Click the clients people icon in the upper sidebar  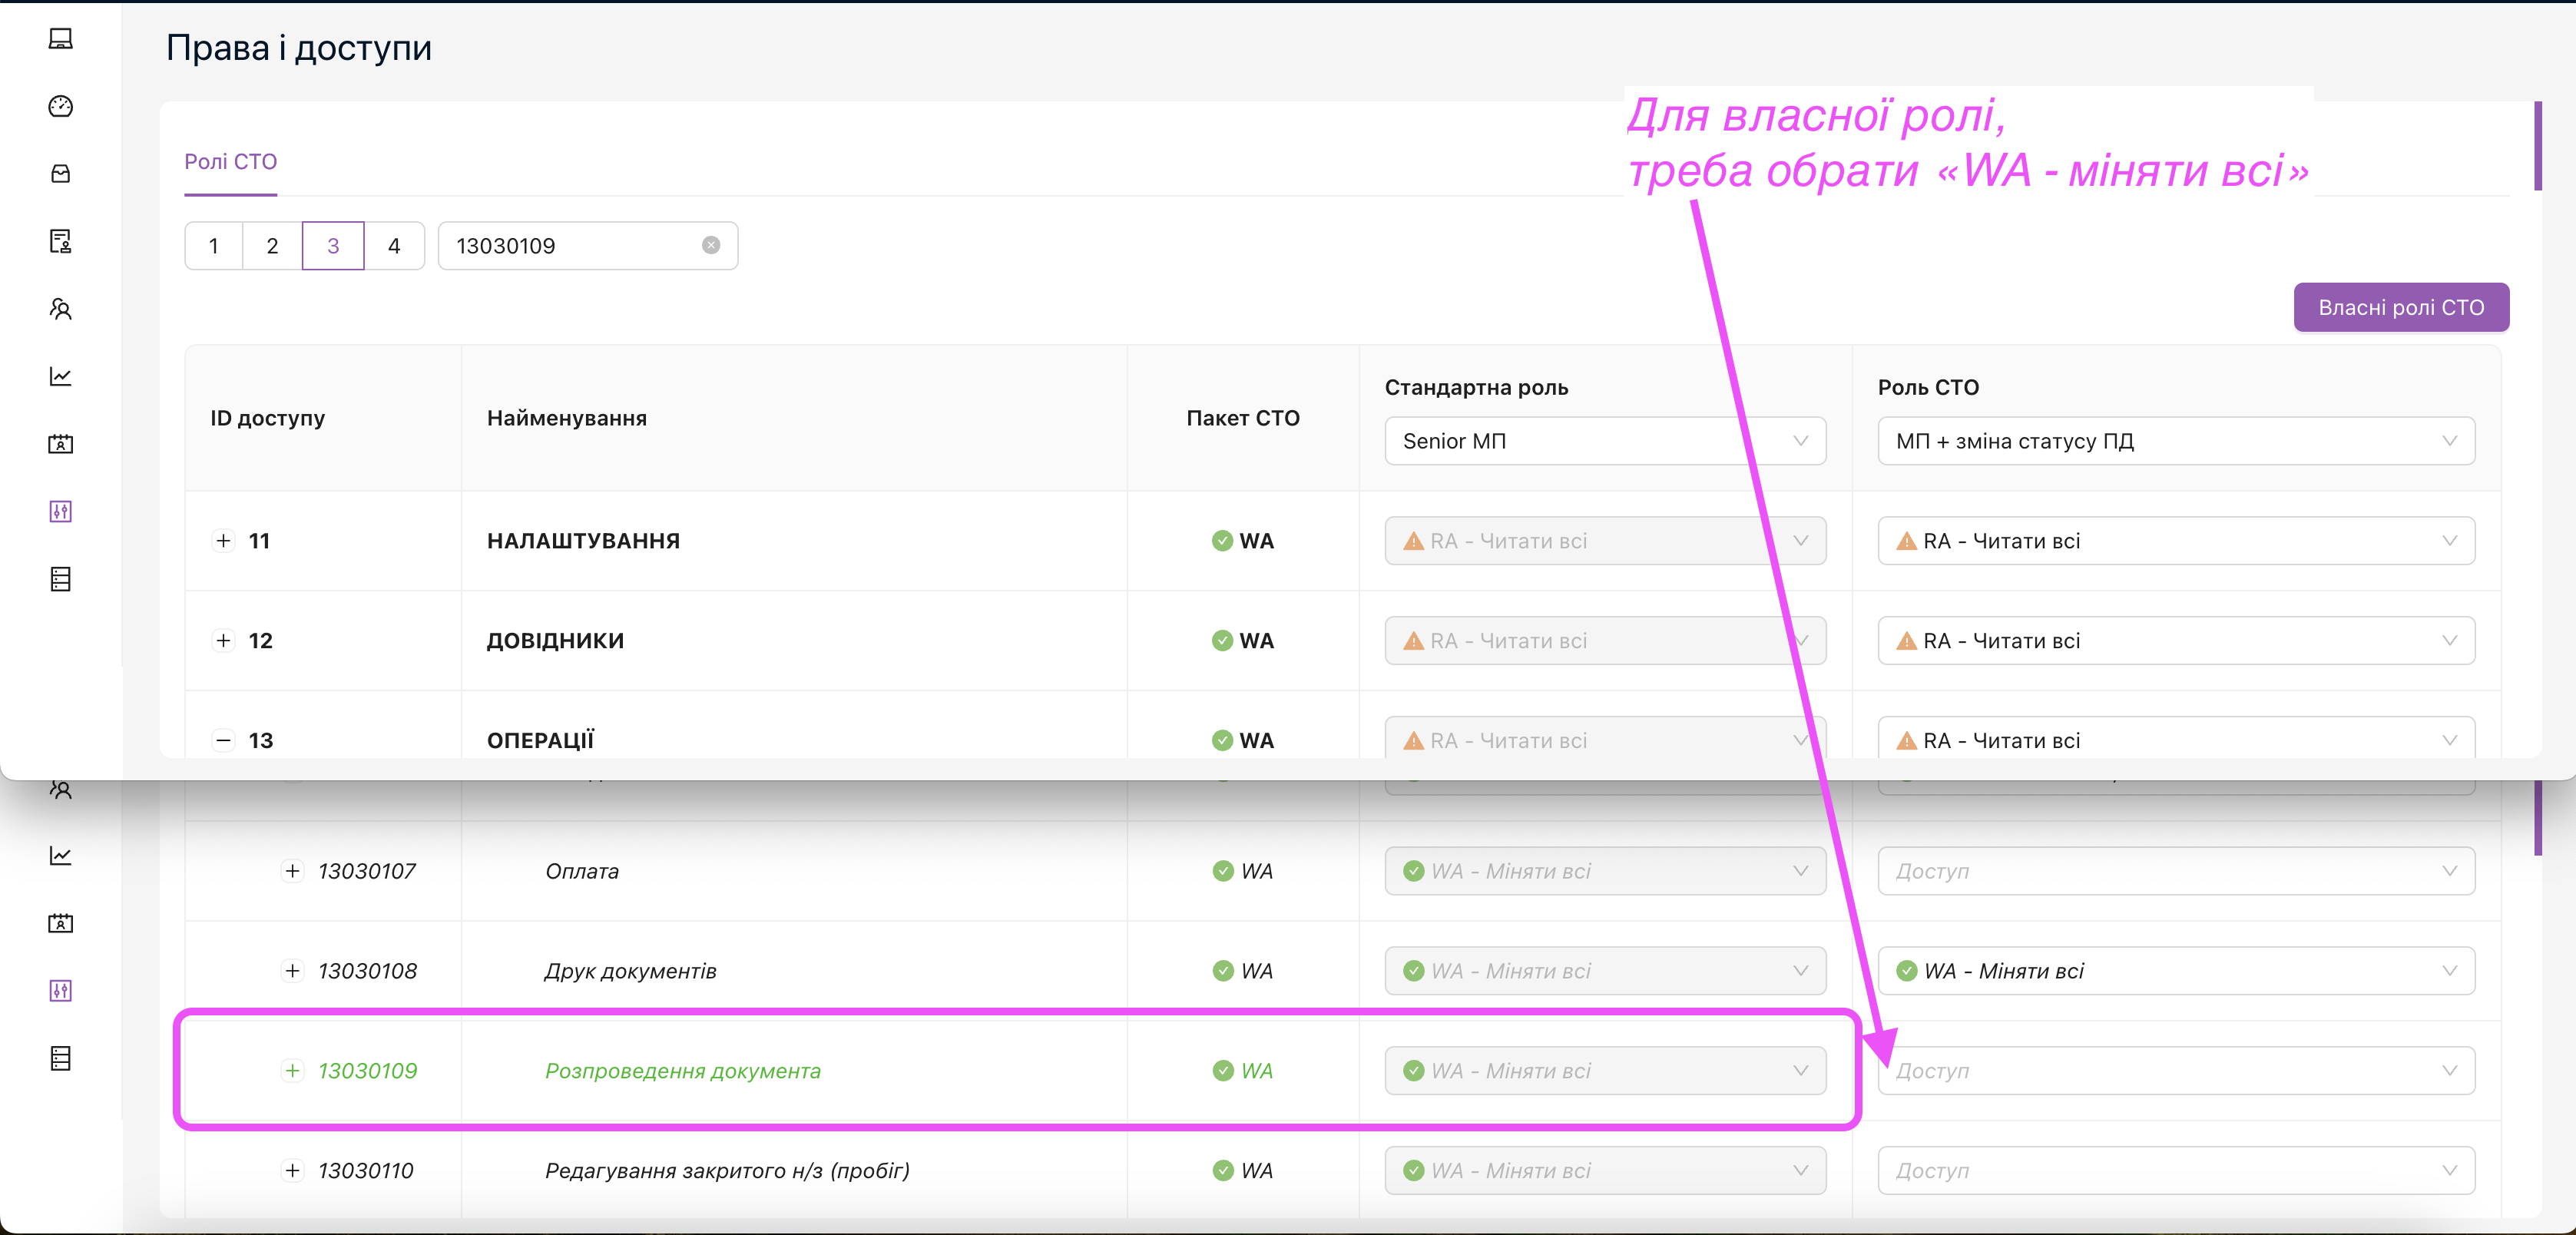coord(60,309)
